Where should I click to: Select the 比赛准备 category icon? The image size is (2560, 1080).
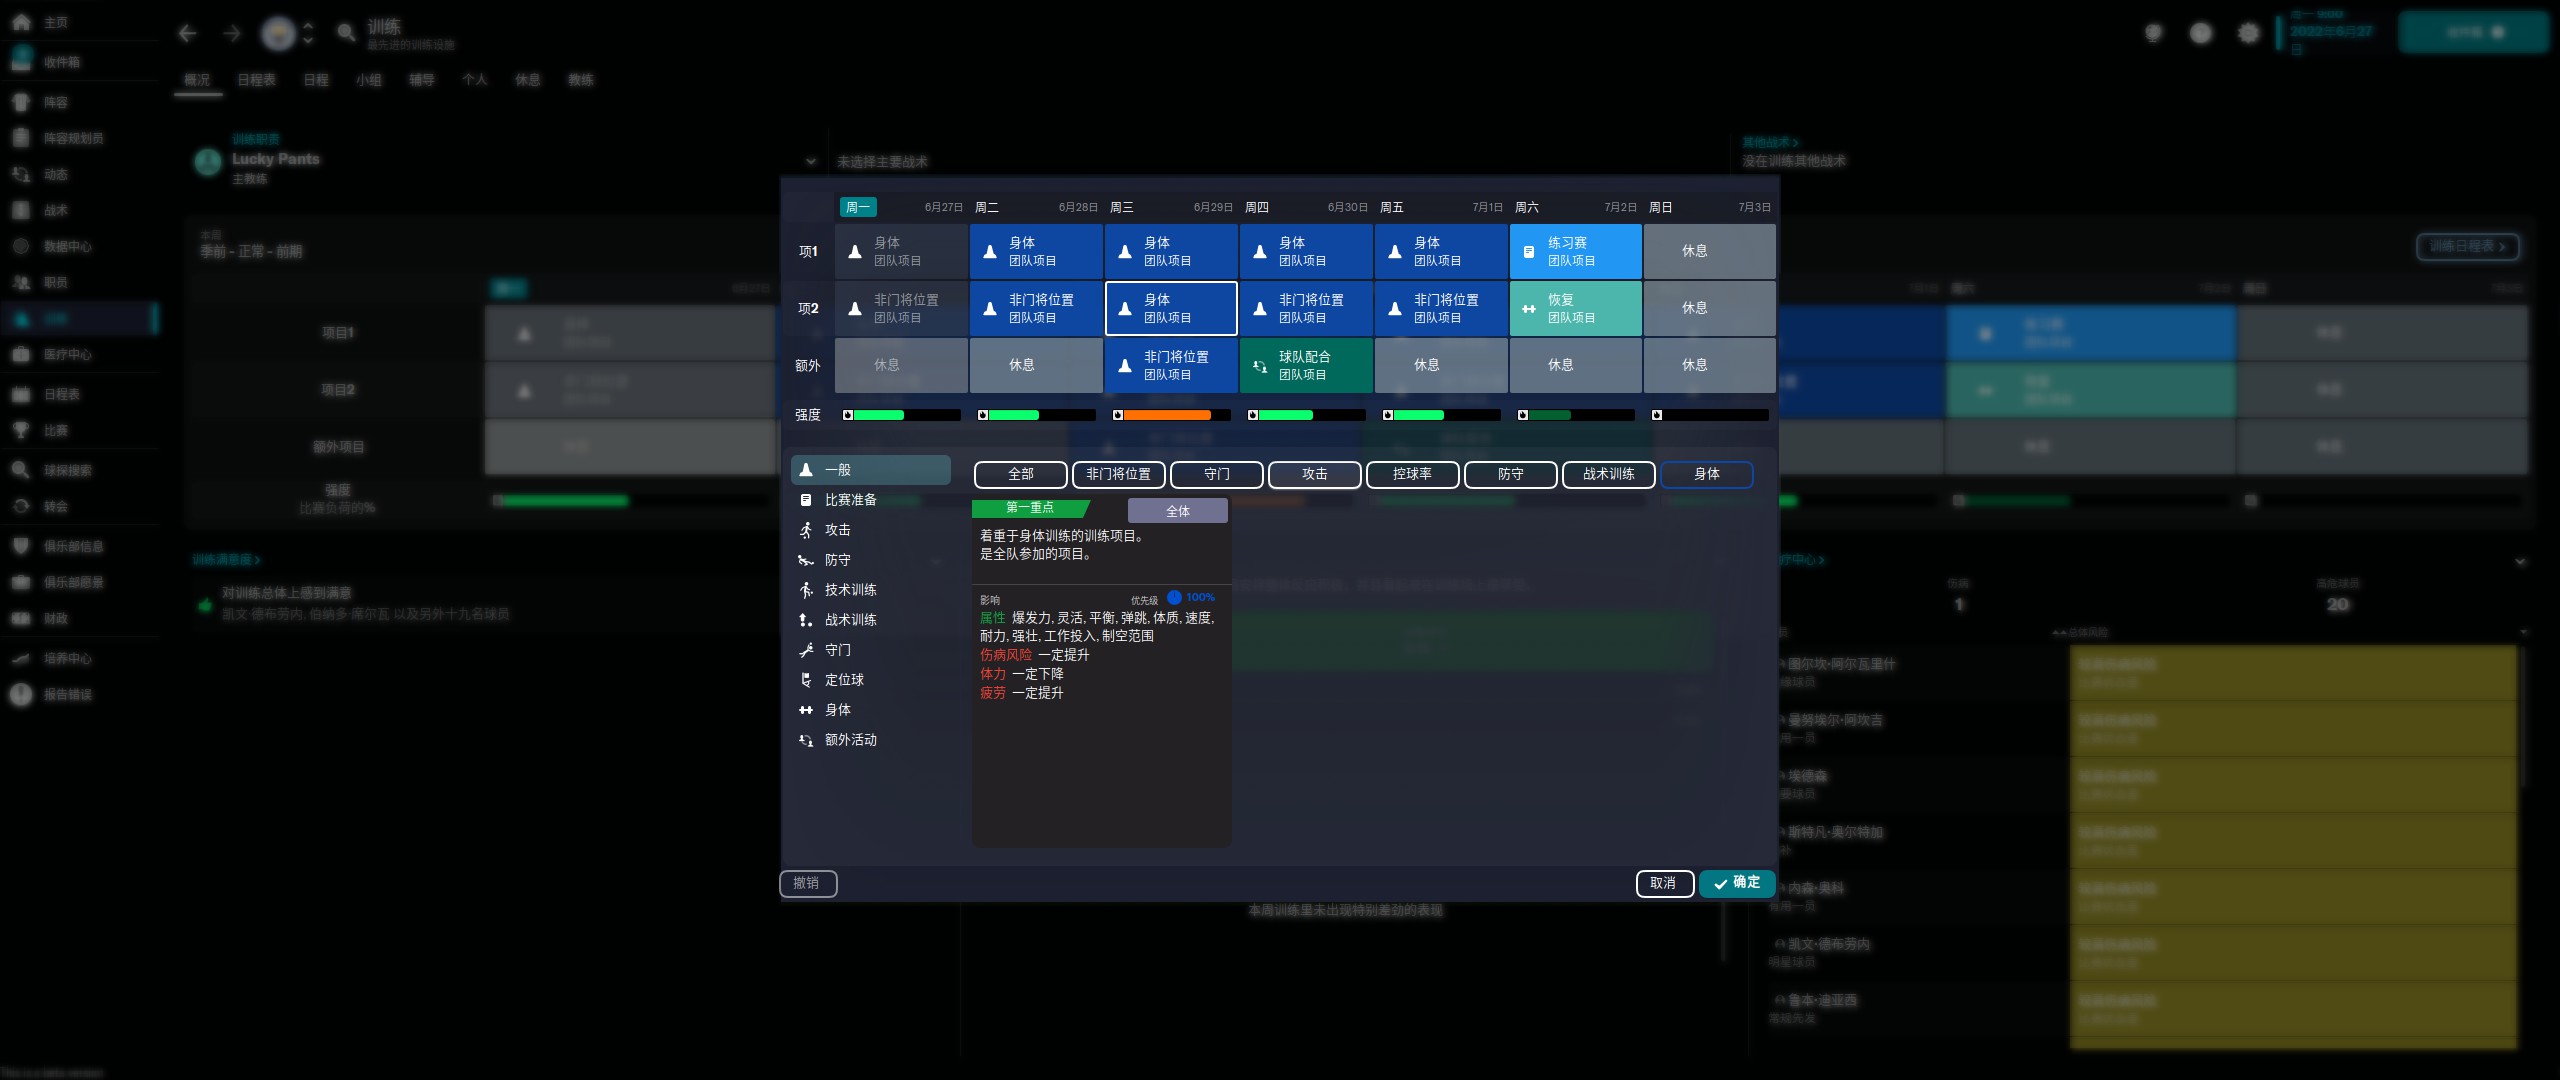coord(806,500)
